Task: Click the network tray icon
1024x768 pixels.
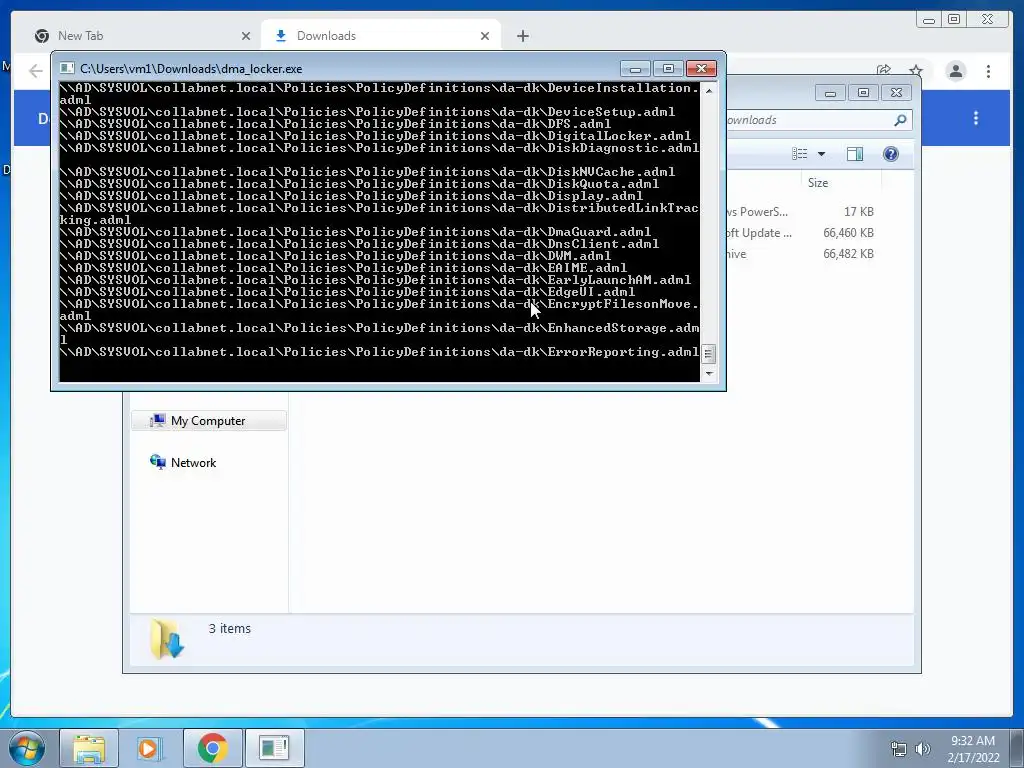Action: tap(899, 749)
